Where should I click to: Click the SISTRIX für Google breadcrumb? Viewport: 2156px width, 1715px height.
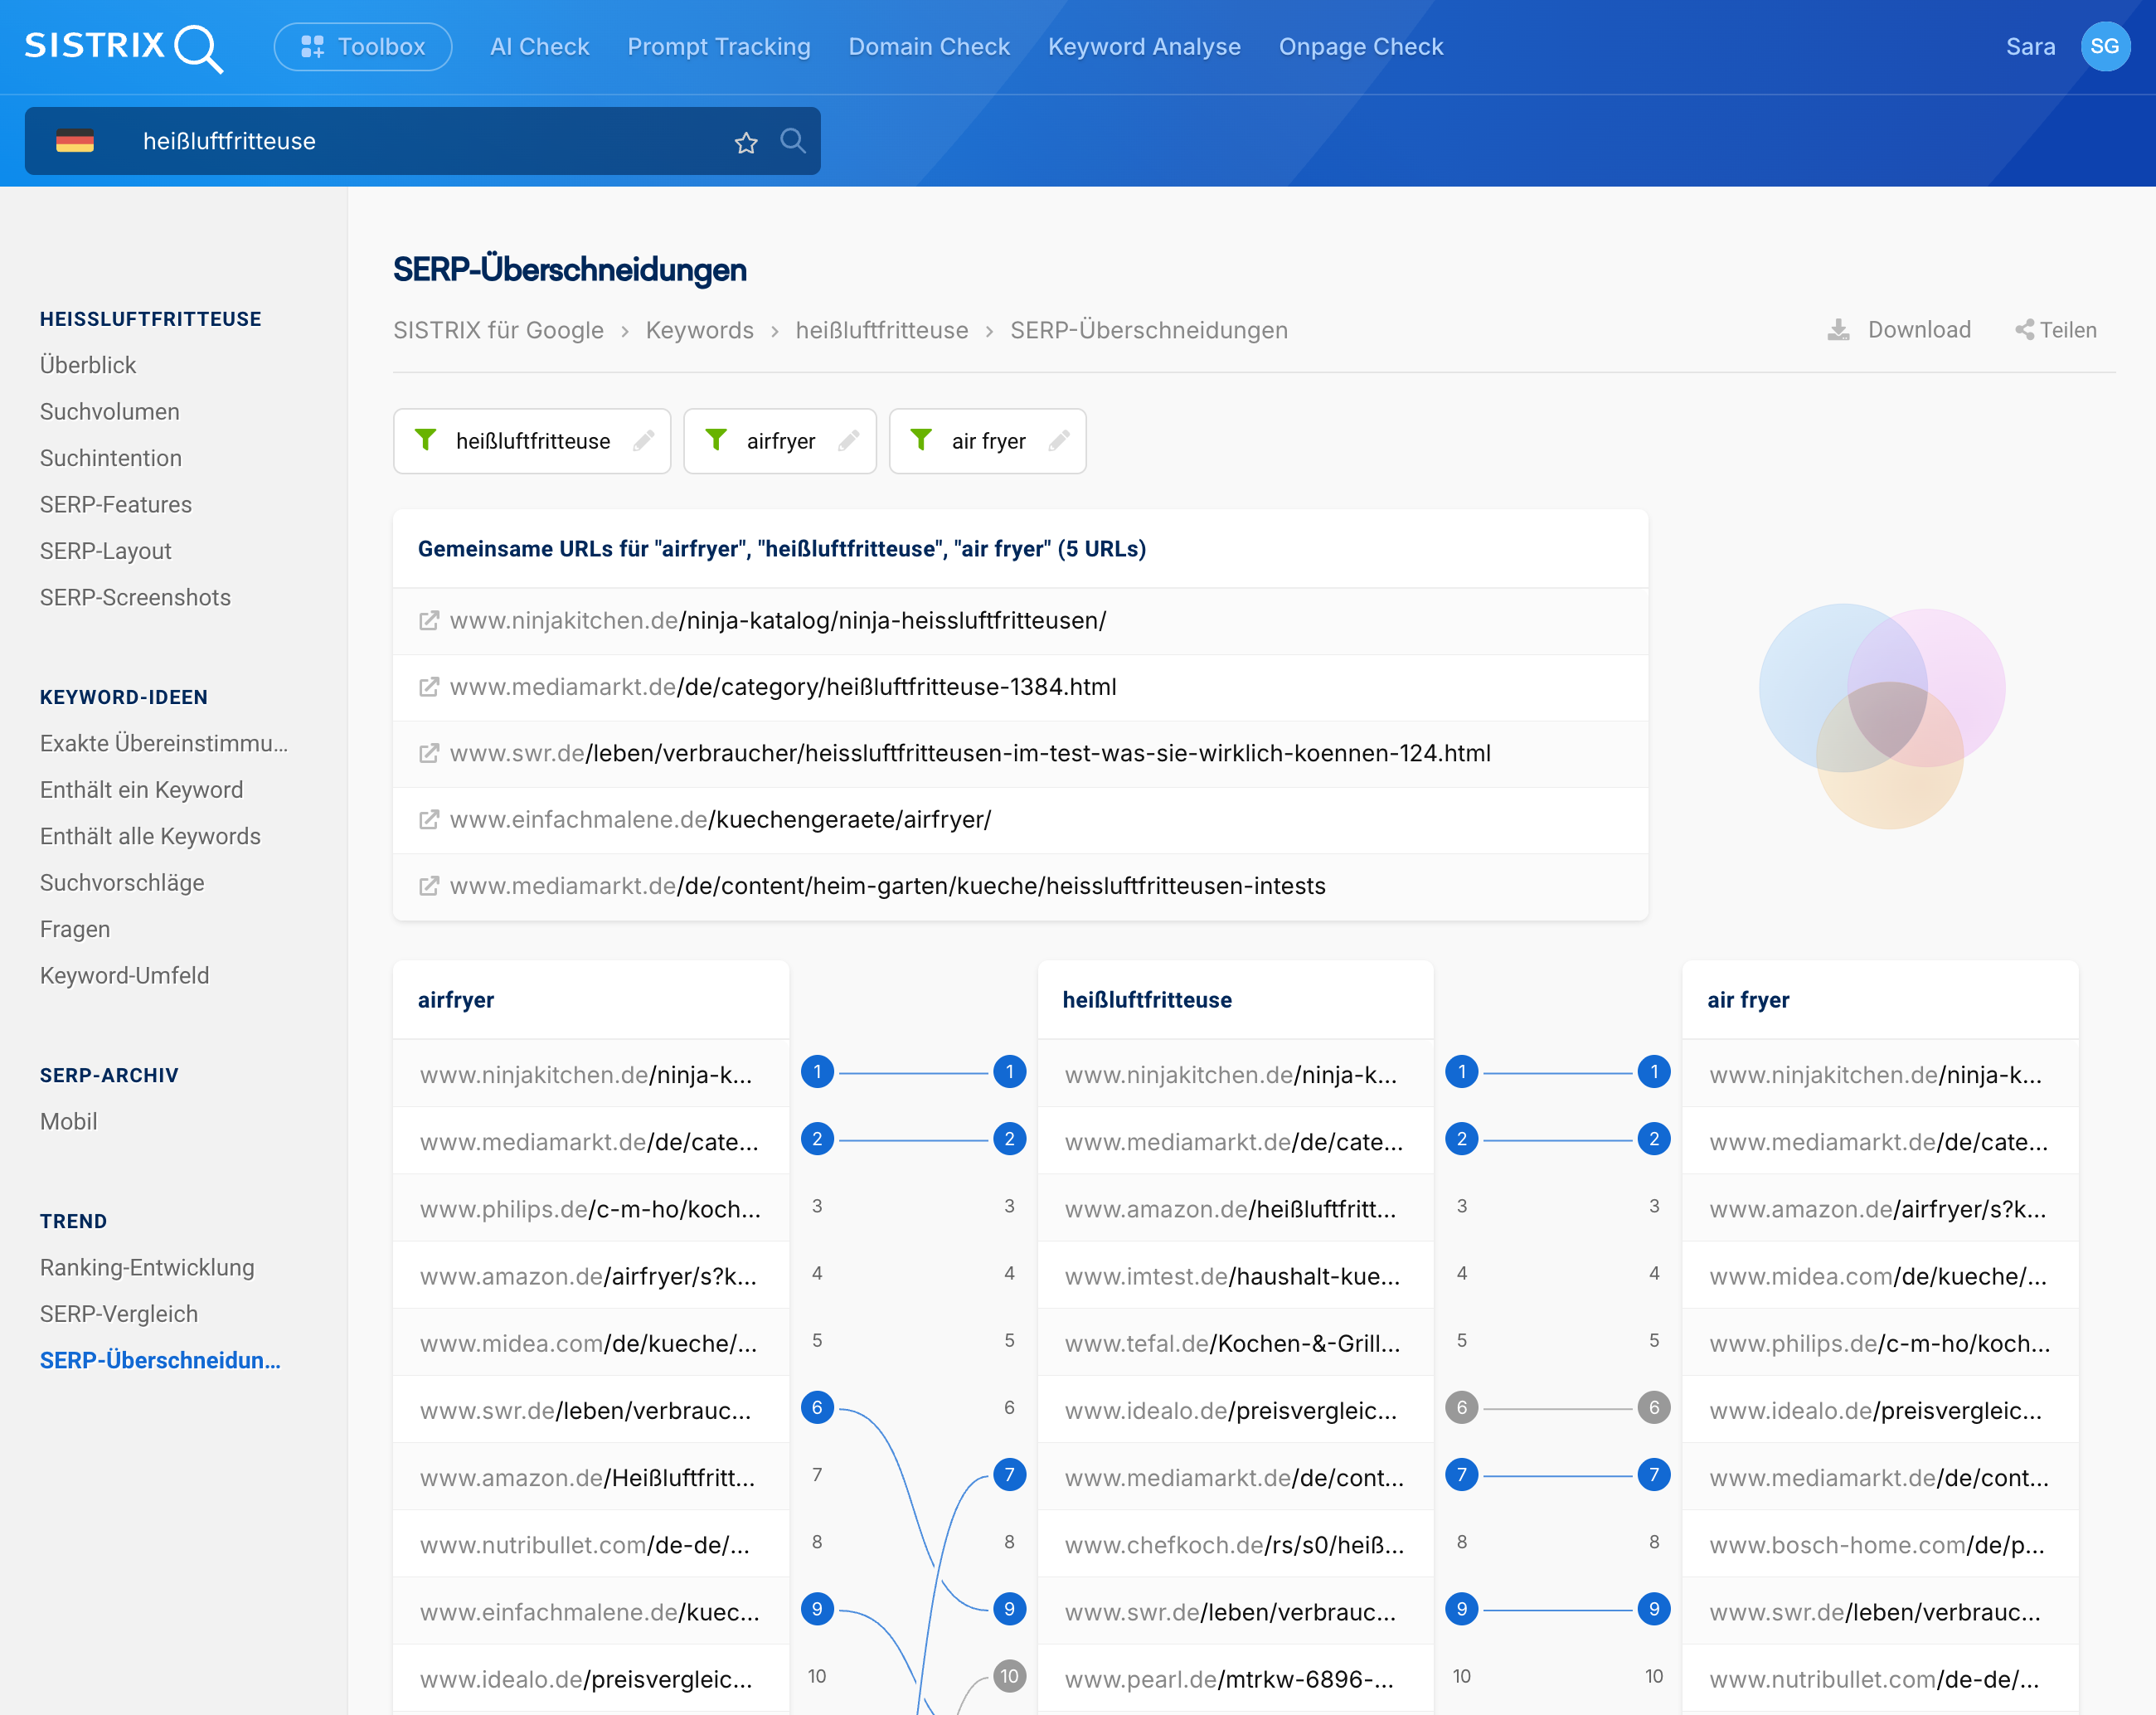tap(498, 330)
